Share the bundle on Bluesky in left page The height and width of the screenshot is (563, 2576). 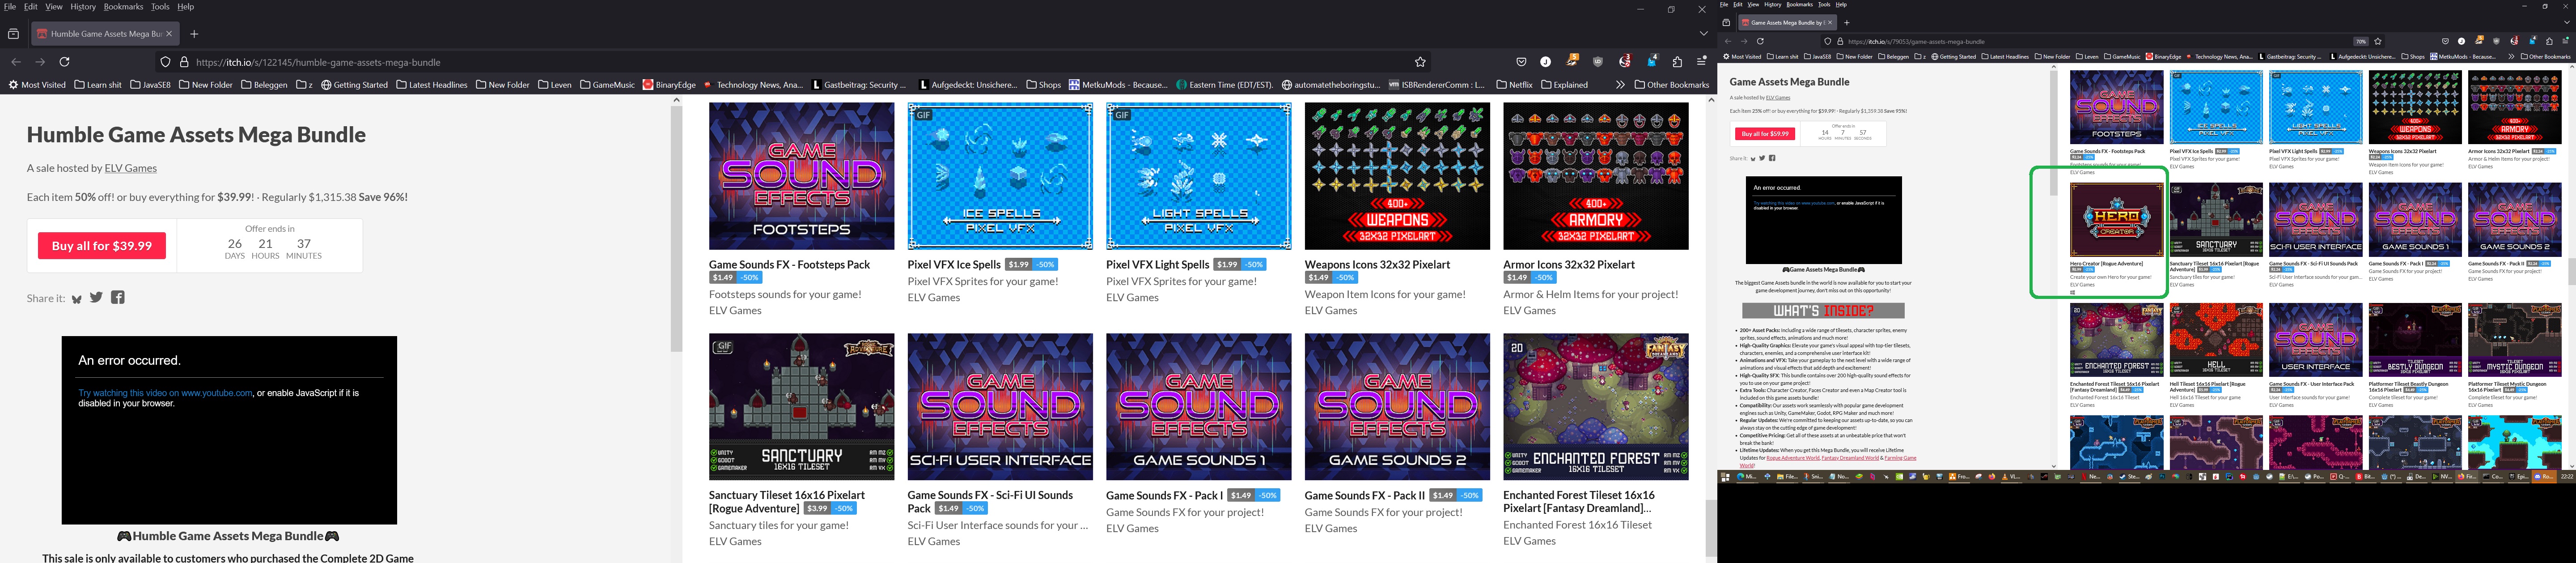pos(77,299)
